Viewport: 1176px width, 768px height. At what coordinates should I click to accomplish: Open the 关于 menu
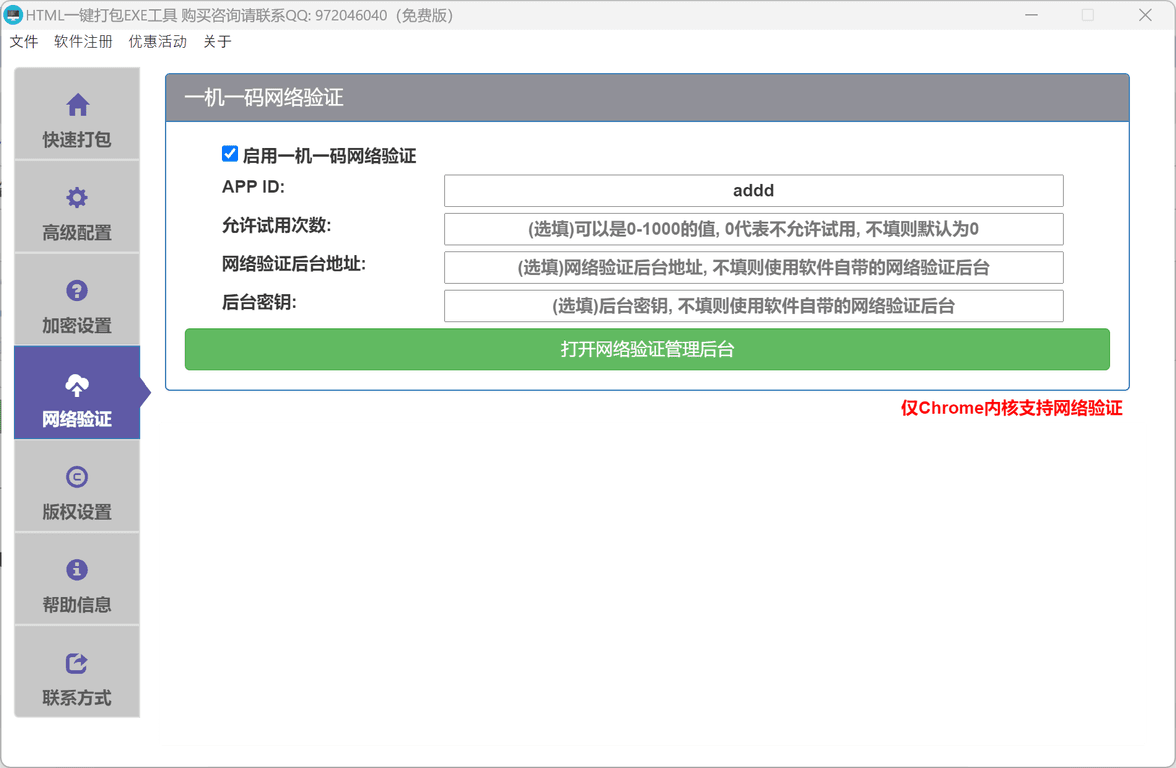[x=218, y=42]
